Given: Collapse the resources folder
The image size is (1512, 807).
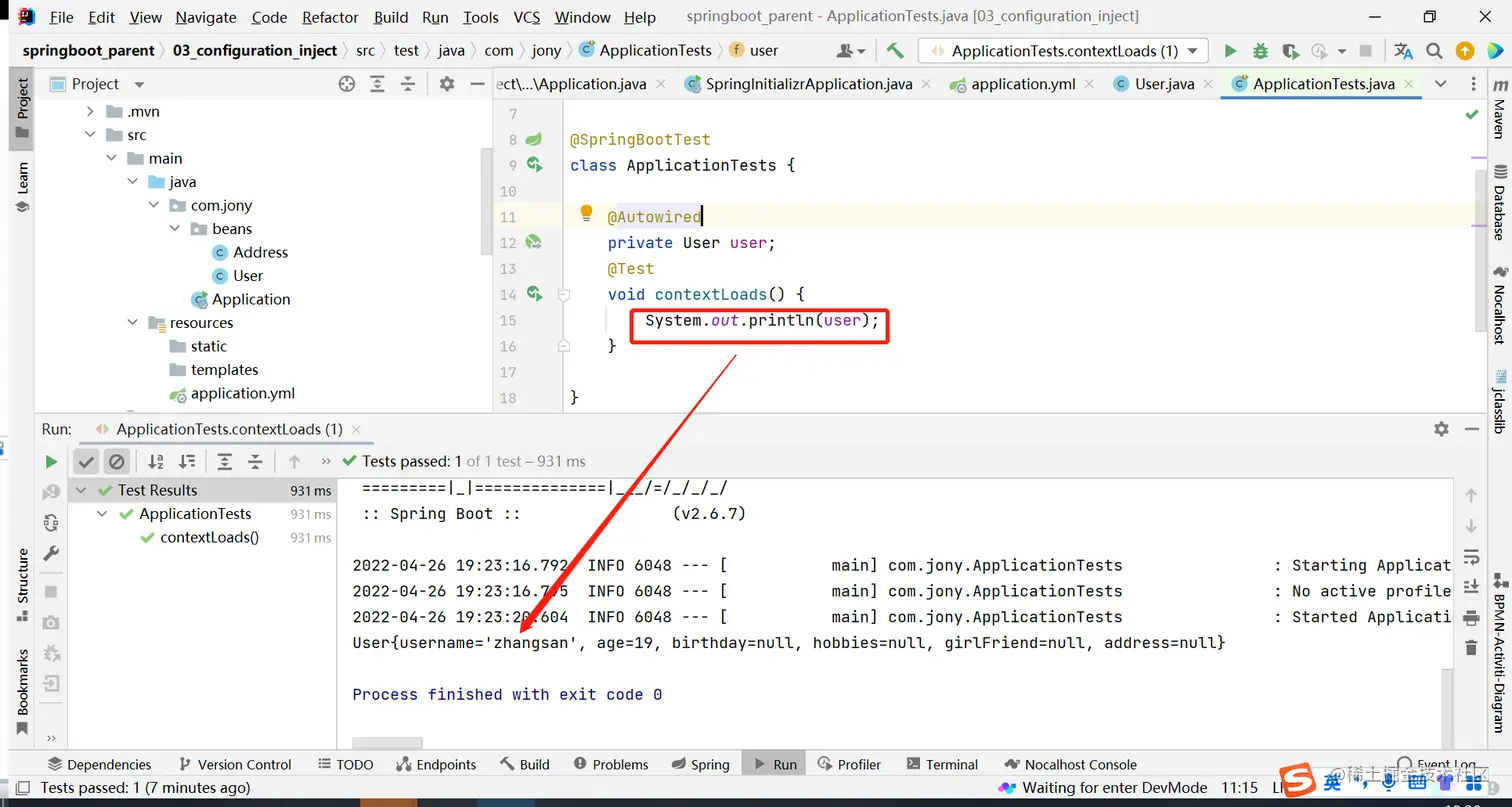Looking at the screenshot, I should point(133,323).
